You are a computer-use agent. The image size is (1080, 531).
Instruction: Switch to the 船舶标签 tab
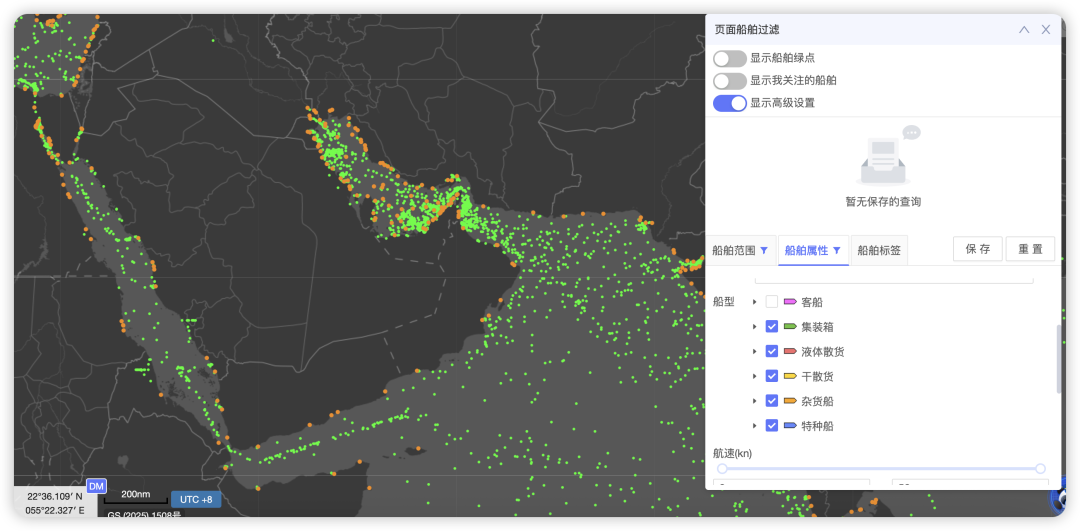tap(879, 250)
